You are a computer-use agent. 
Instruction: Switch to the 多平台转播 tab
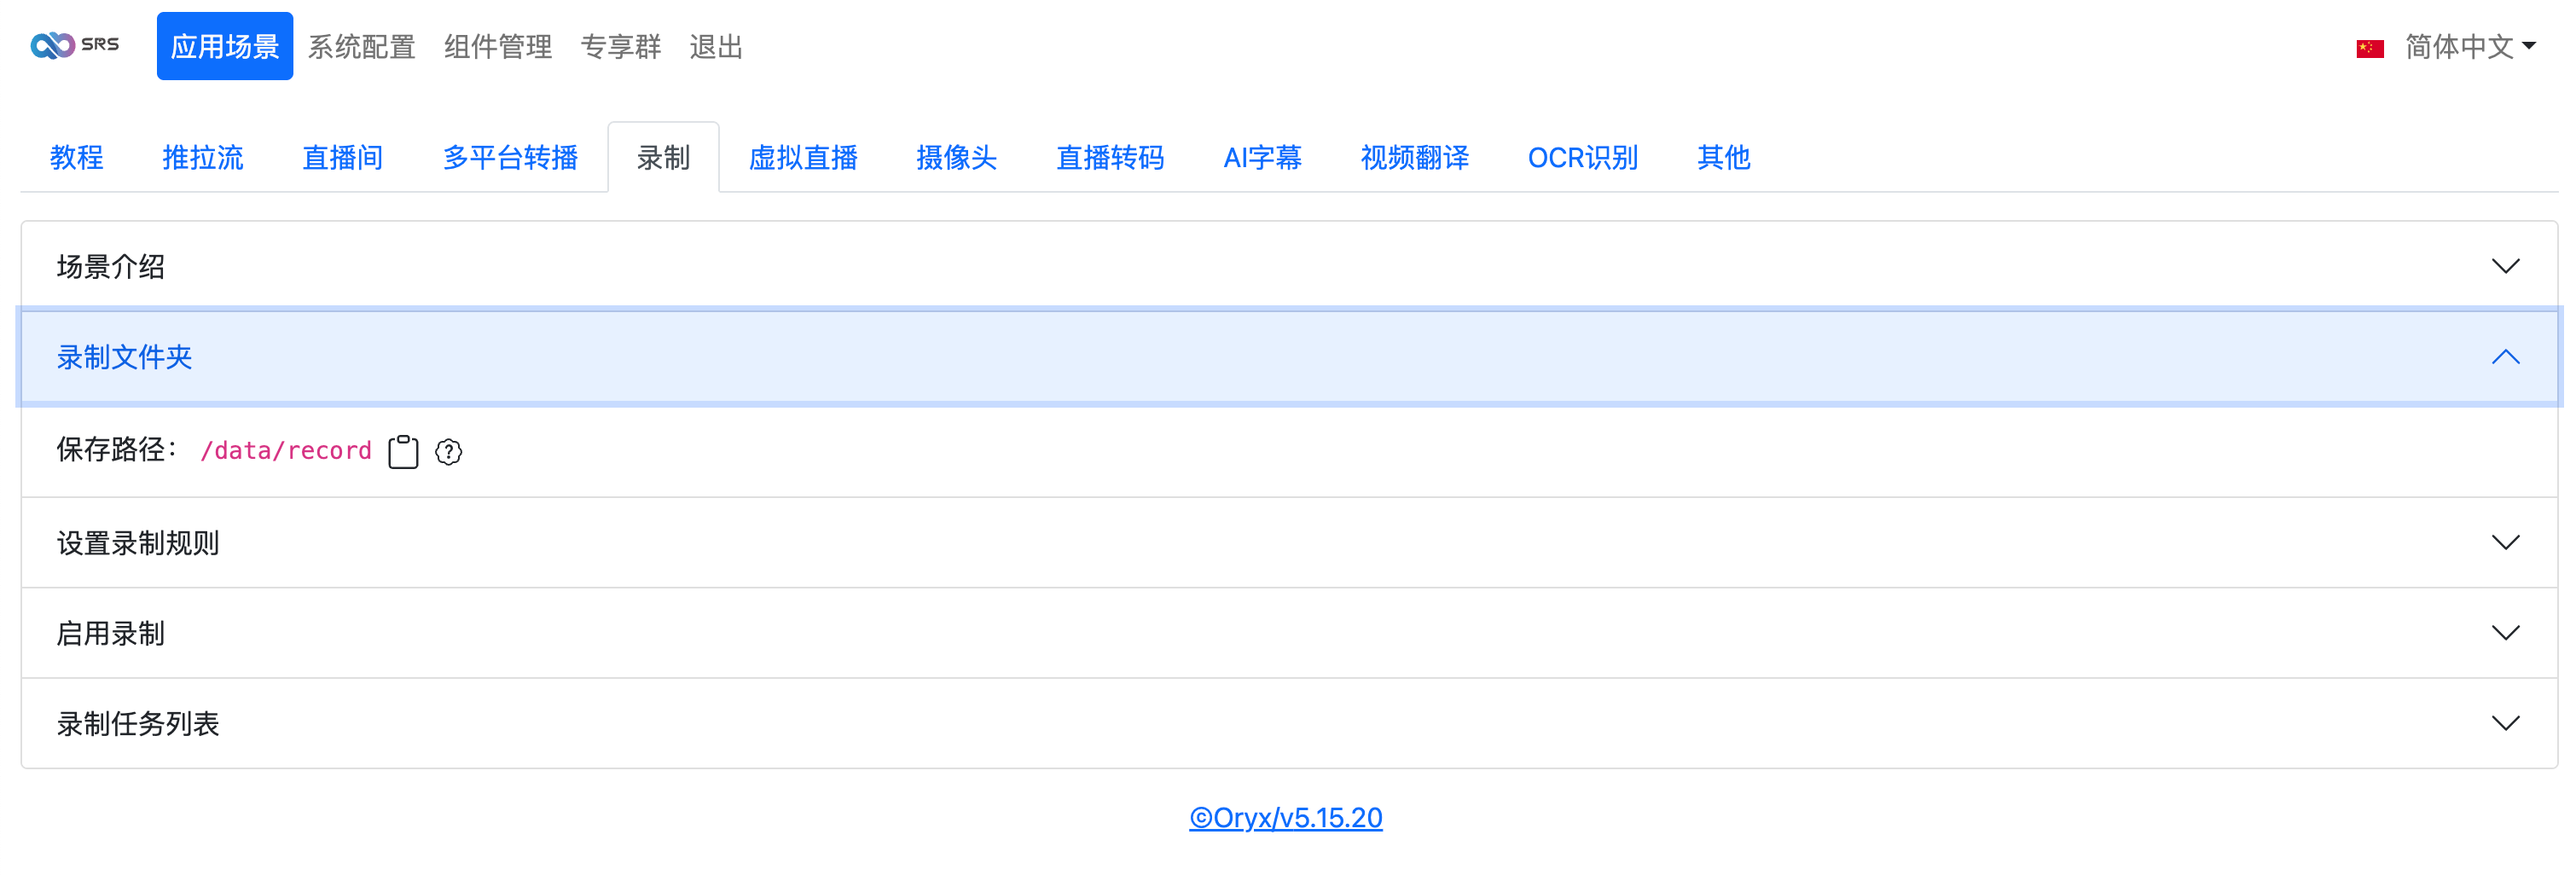510,157
